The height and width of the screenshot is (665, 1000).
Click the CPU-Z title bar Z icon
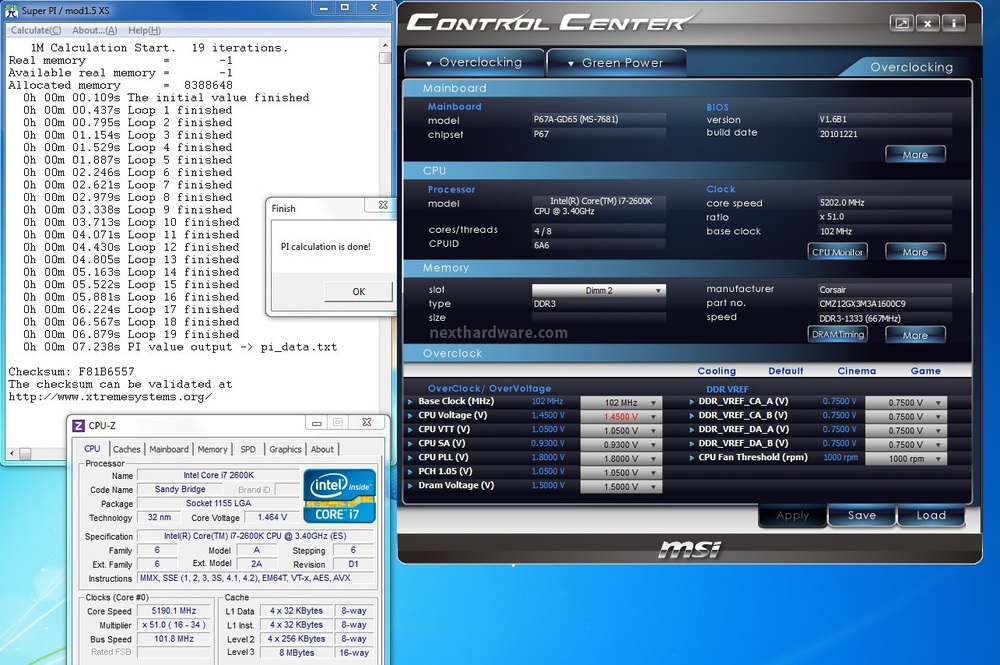pyautogui.click(x=78, y=425)
